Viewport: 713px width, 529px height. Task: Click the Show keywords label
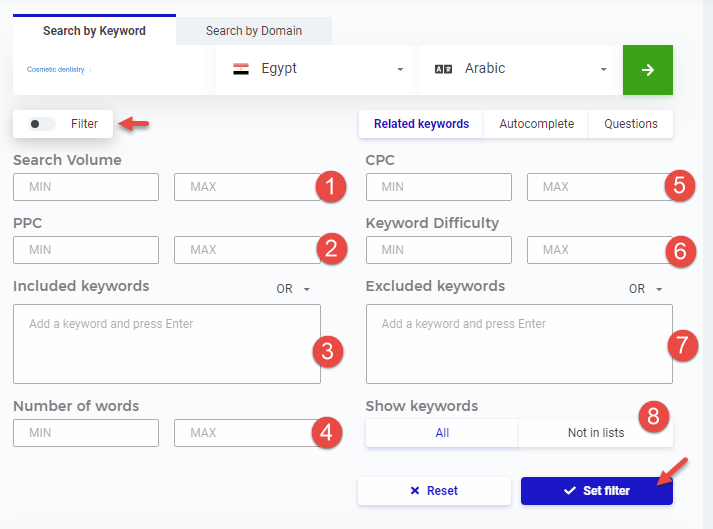pyautogui.click(x=422, y=406)
